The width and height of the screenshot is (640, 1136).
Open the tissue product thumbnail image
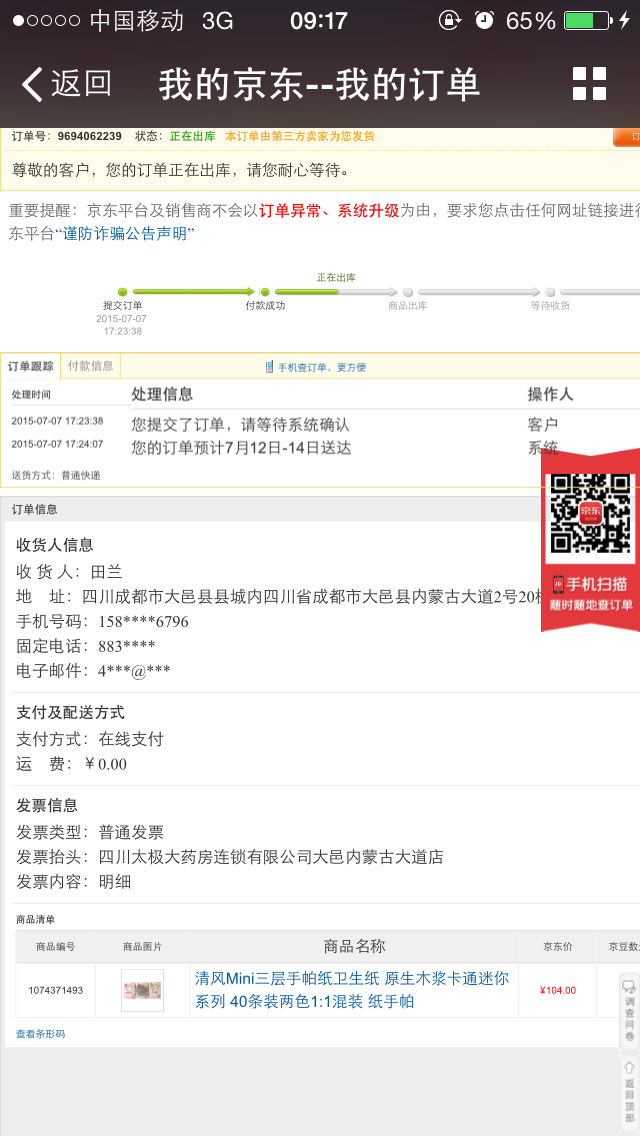142,990
